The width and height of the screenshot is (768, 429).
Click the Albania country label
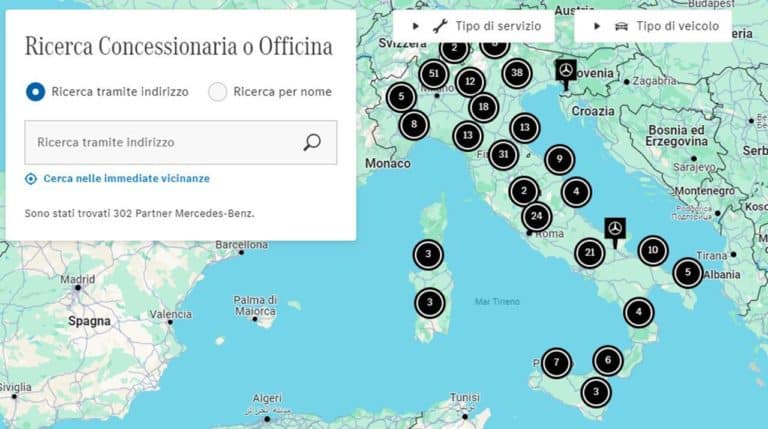pos(722,275)
